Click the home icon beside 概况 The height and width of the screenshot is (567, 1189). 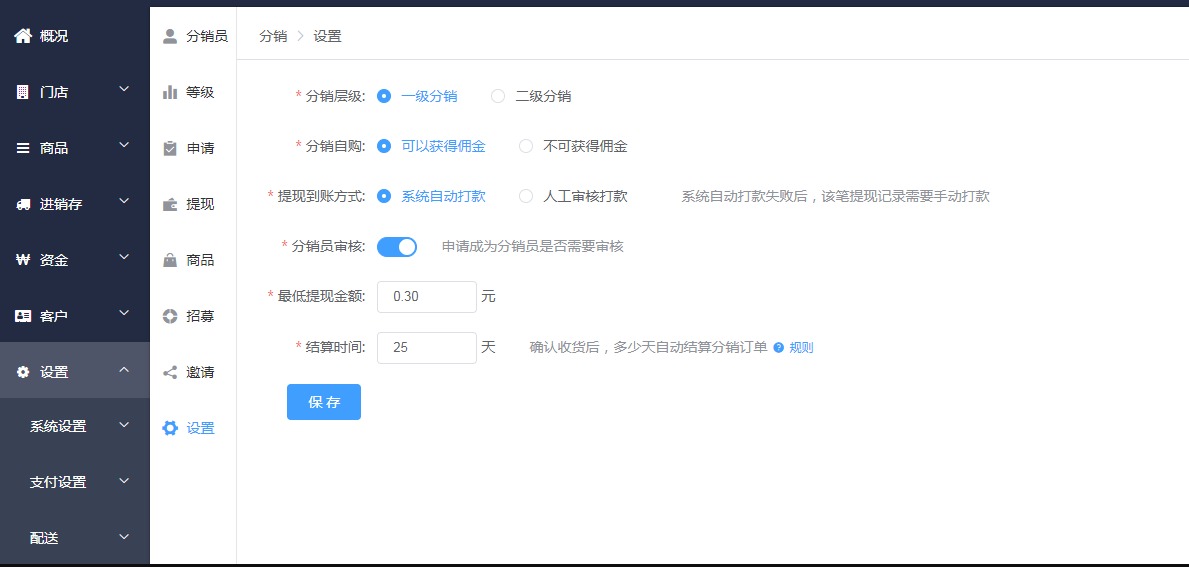(x=23, y=36)
